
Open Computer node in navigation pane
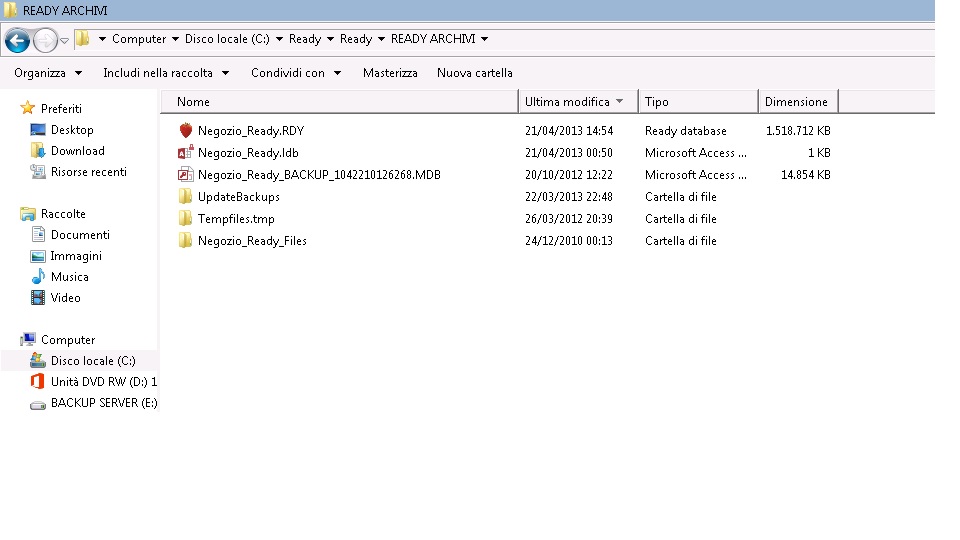point(68,340)
